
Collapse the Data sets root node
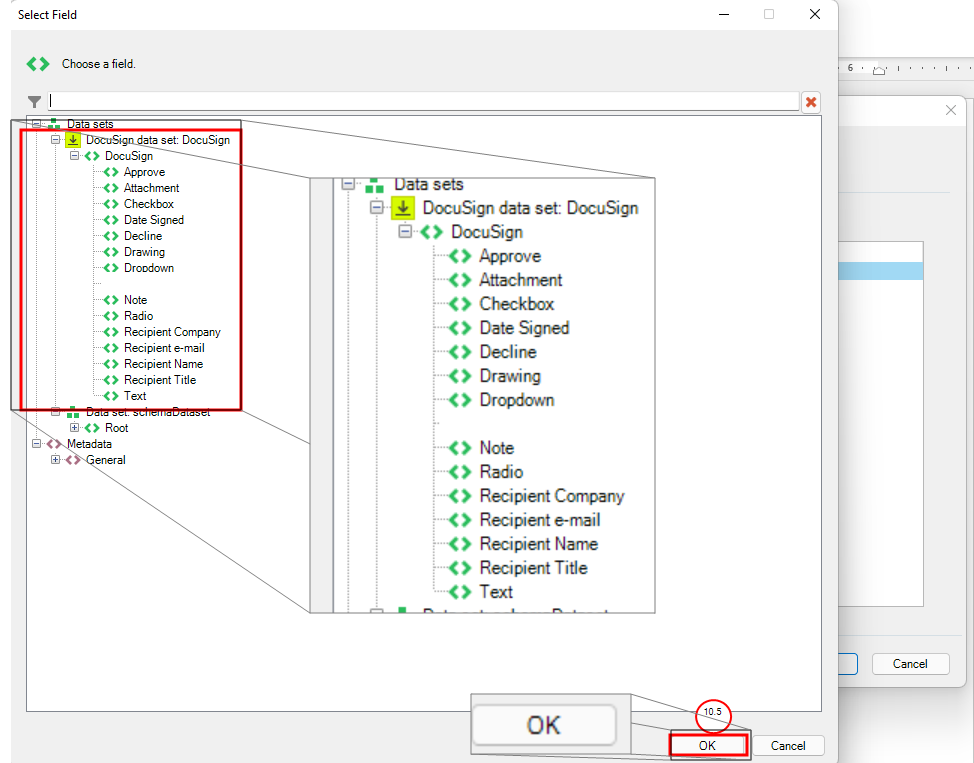tap(37, 124)
